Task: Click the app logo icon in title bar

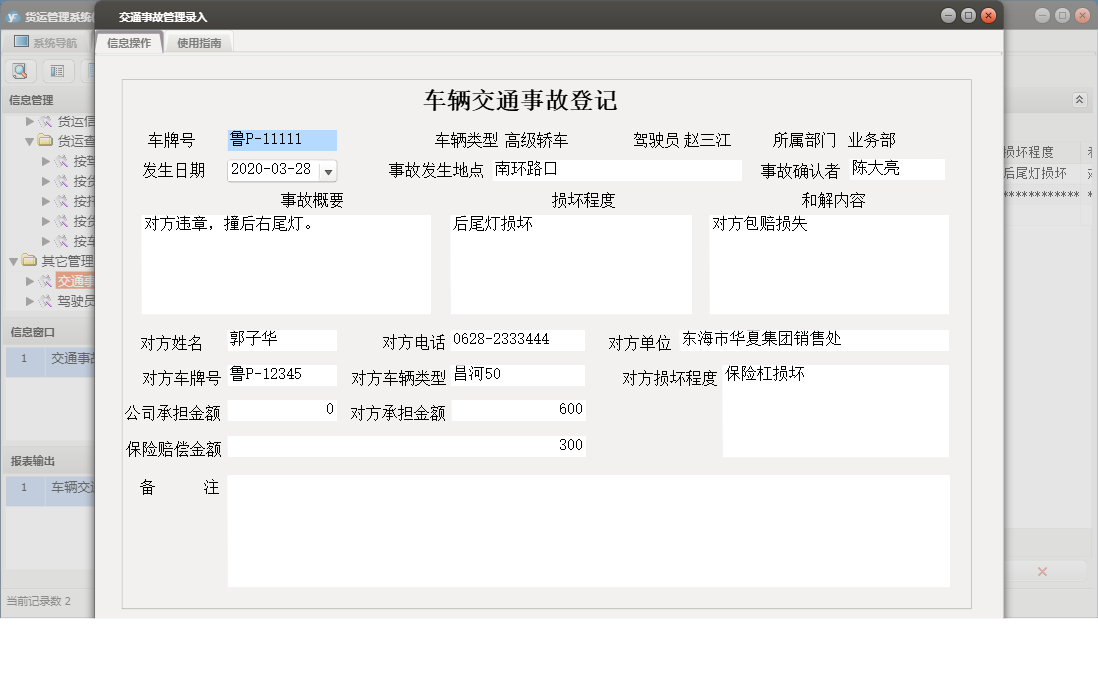Action: [x=13, y=16]
